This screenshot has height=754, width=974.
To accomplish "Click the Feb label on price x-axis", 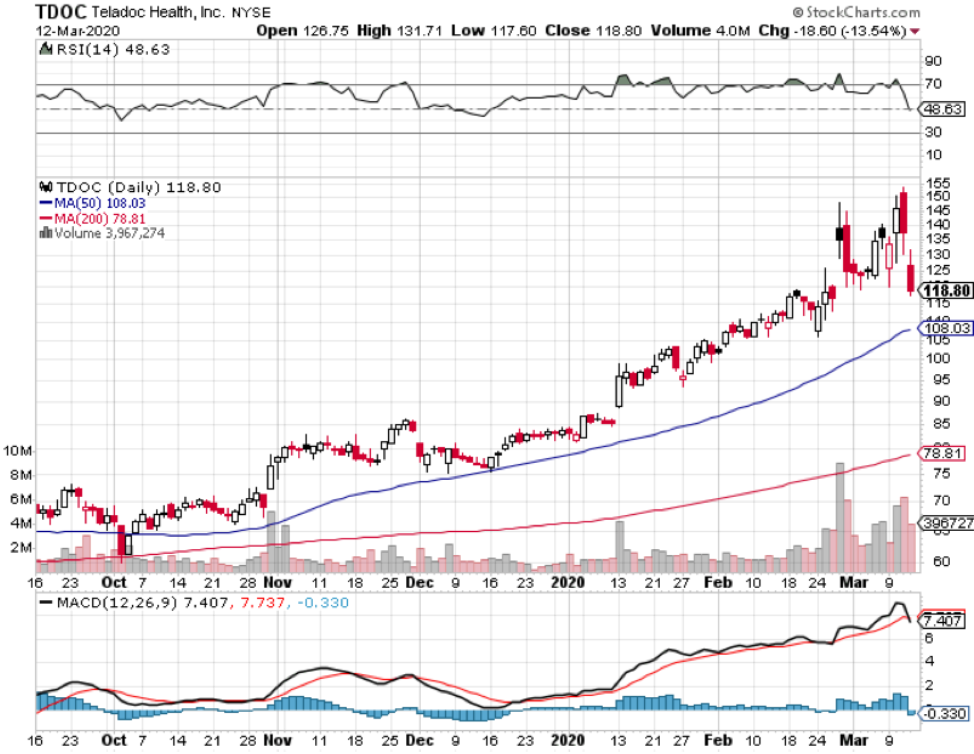I will pos(718,583).
